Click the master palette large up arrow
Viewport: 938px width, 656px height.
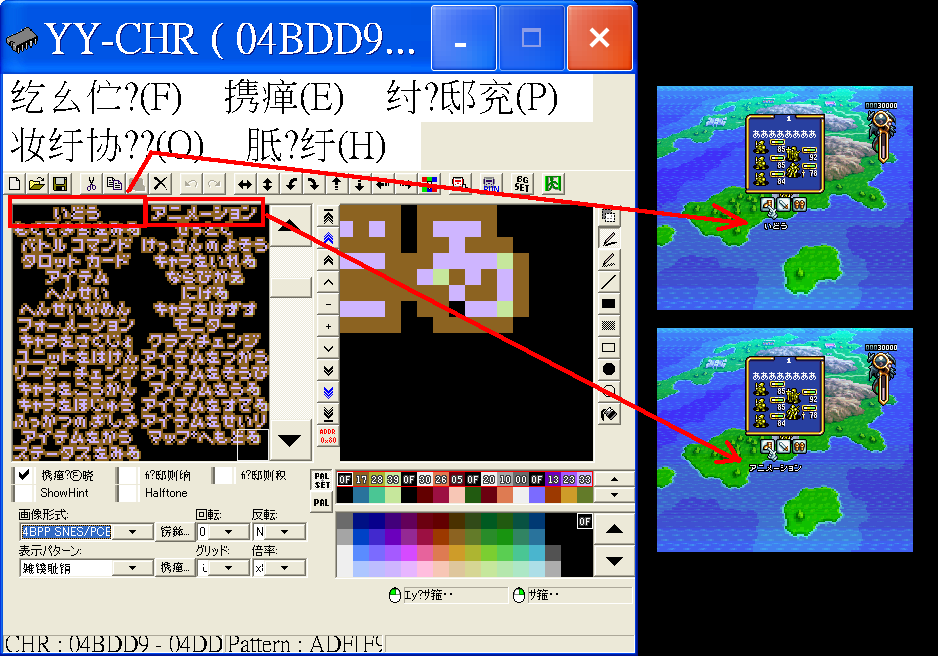(614, 529)
